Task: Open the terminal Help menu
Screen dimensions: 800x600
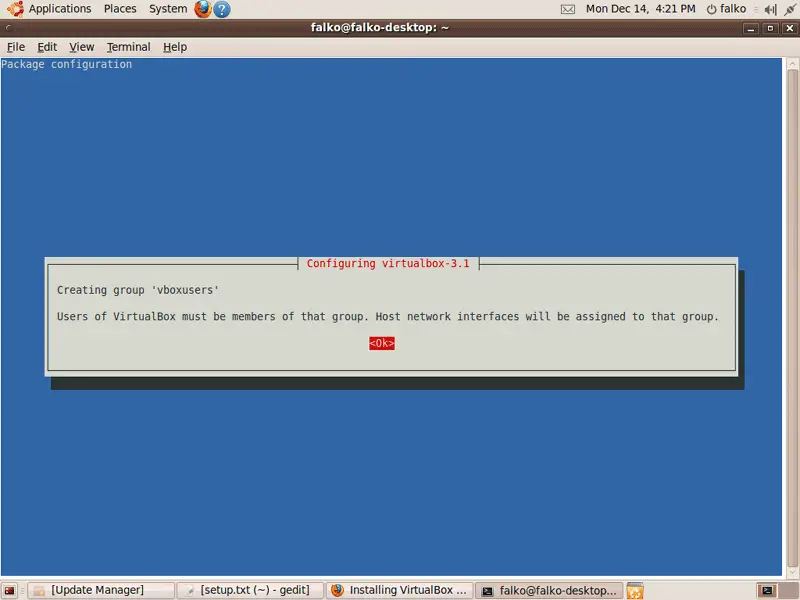Action: pos(175,47)
